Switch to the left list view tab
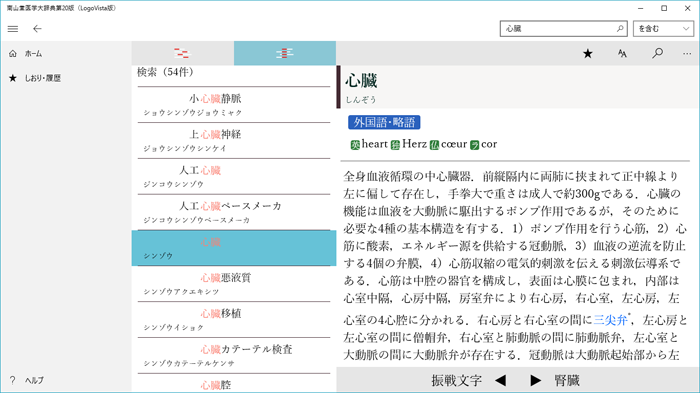Screen dimensions: 700x393 click(183, 53)
